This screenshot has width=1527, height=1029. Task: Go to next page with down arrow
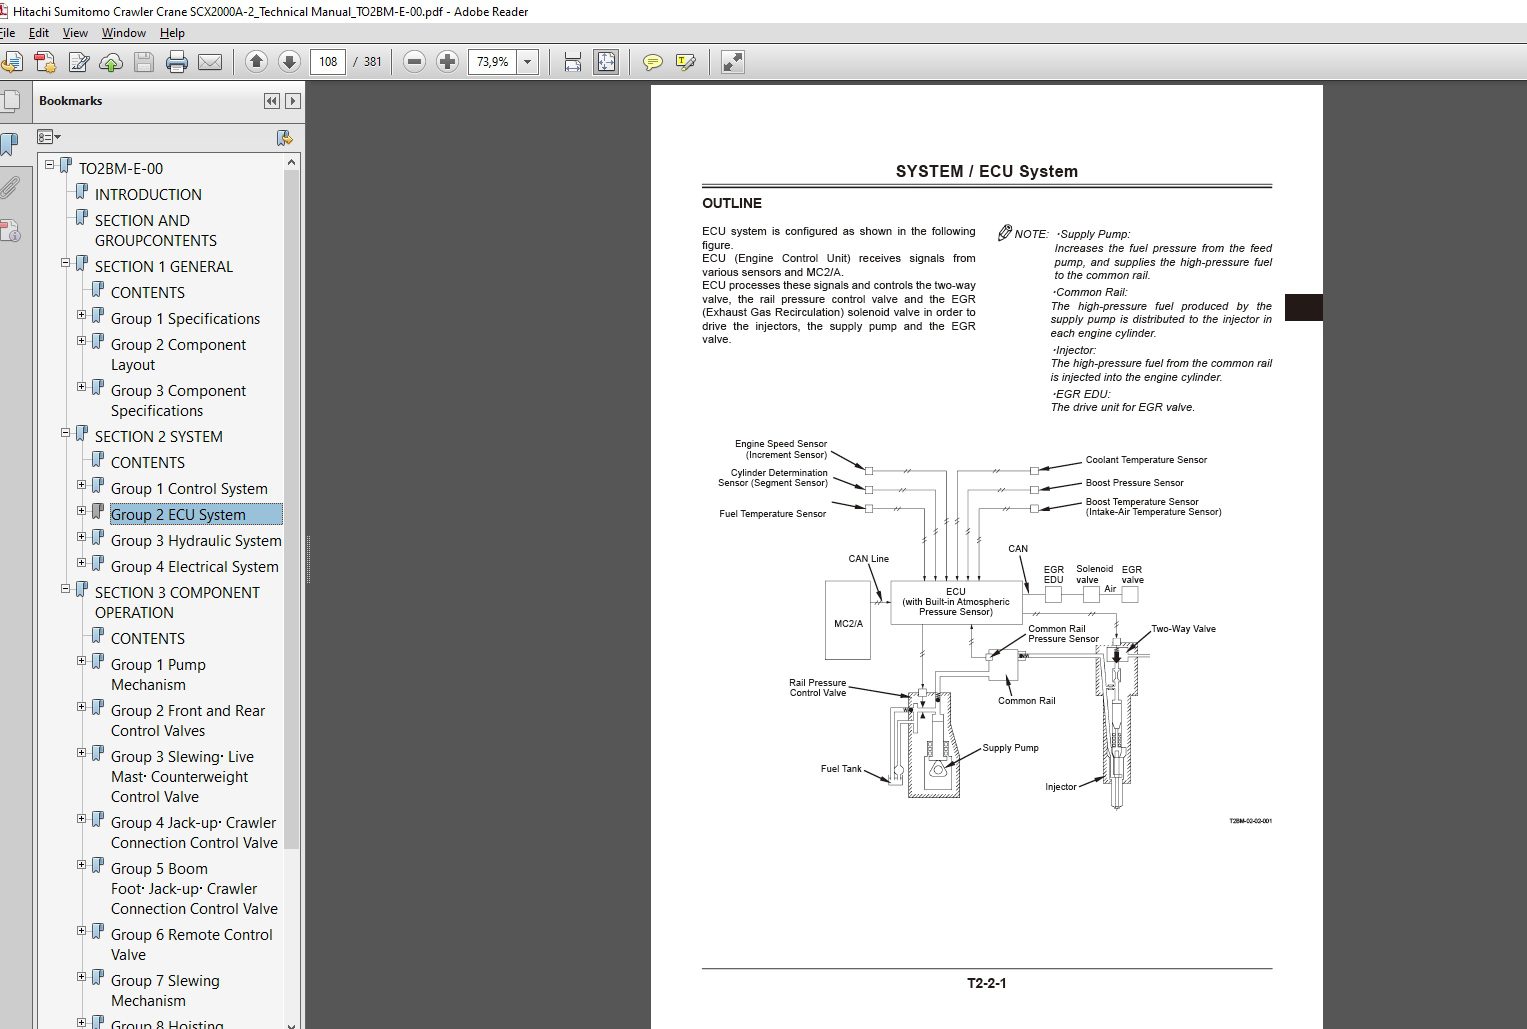(x=289, y=62)
